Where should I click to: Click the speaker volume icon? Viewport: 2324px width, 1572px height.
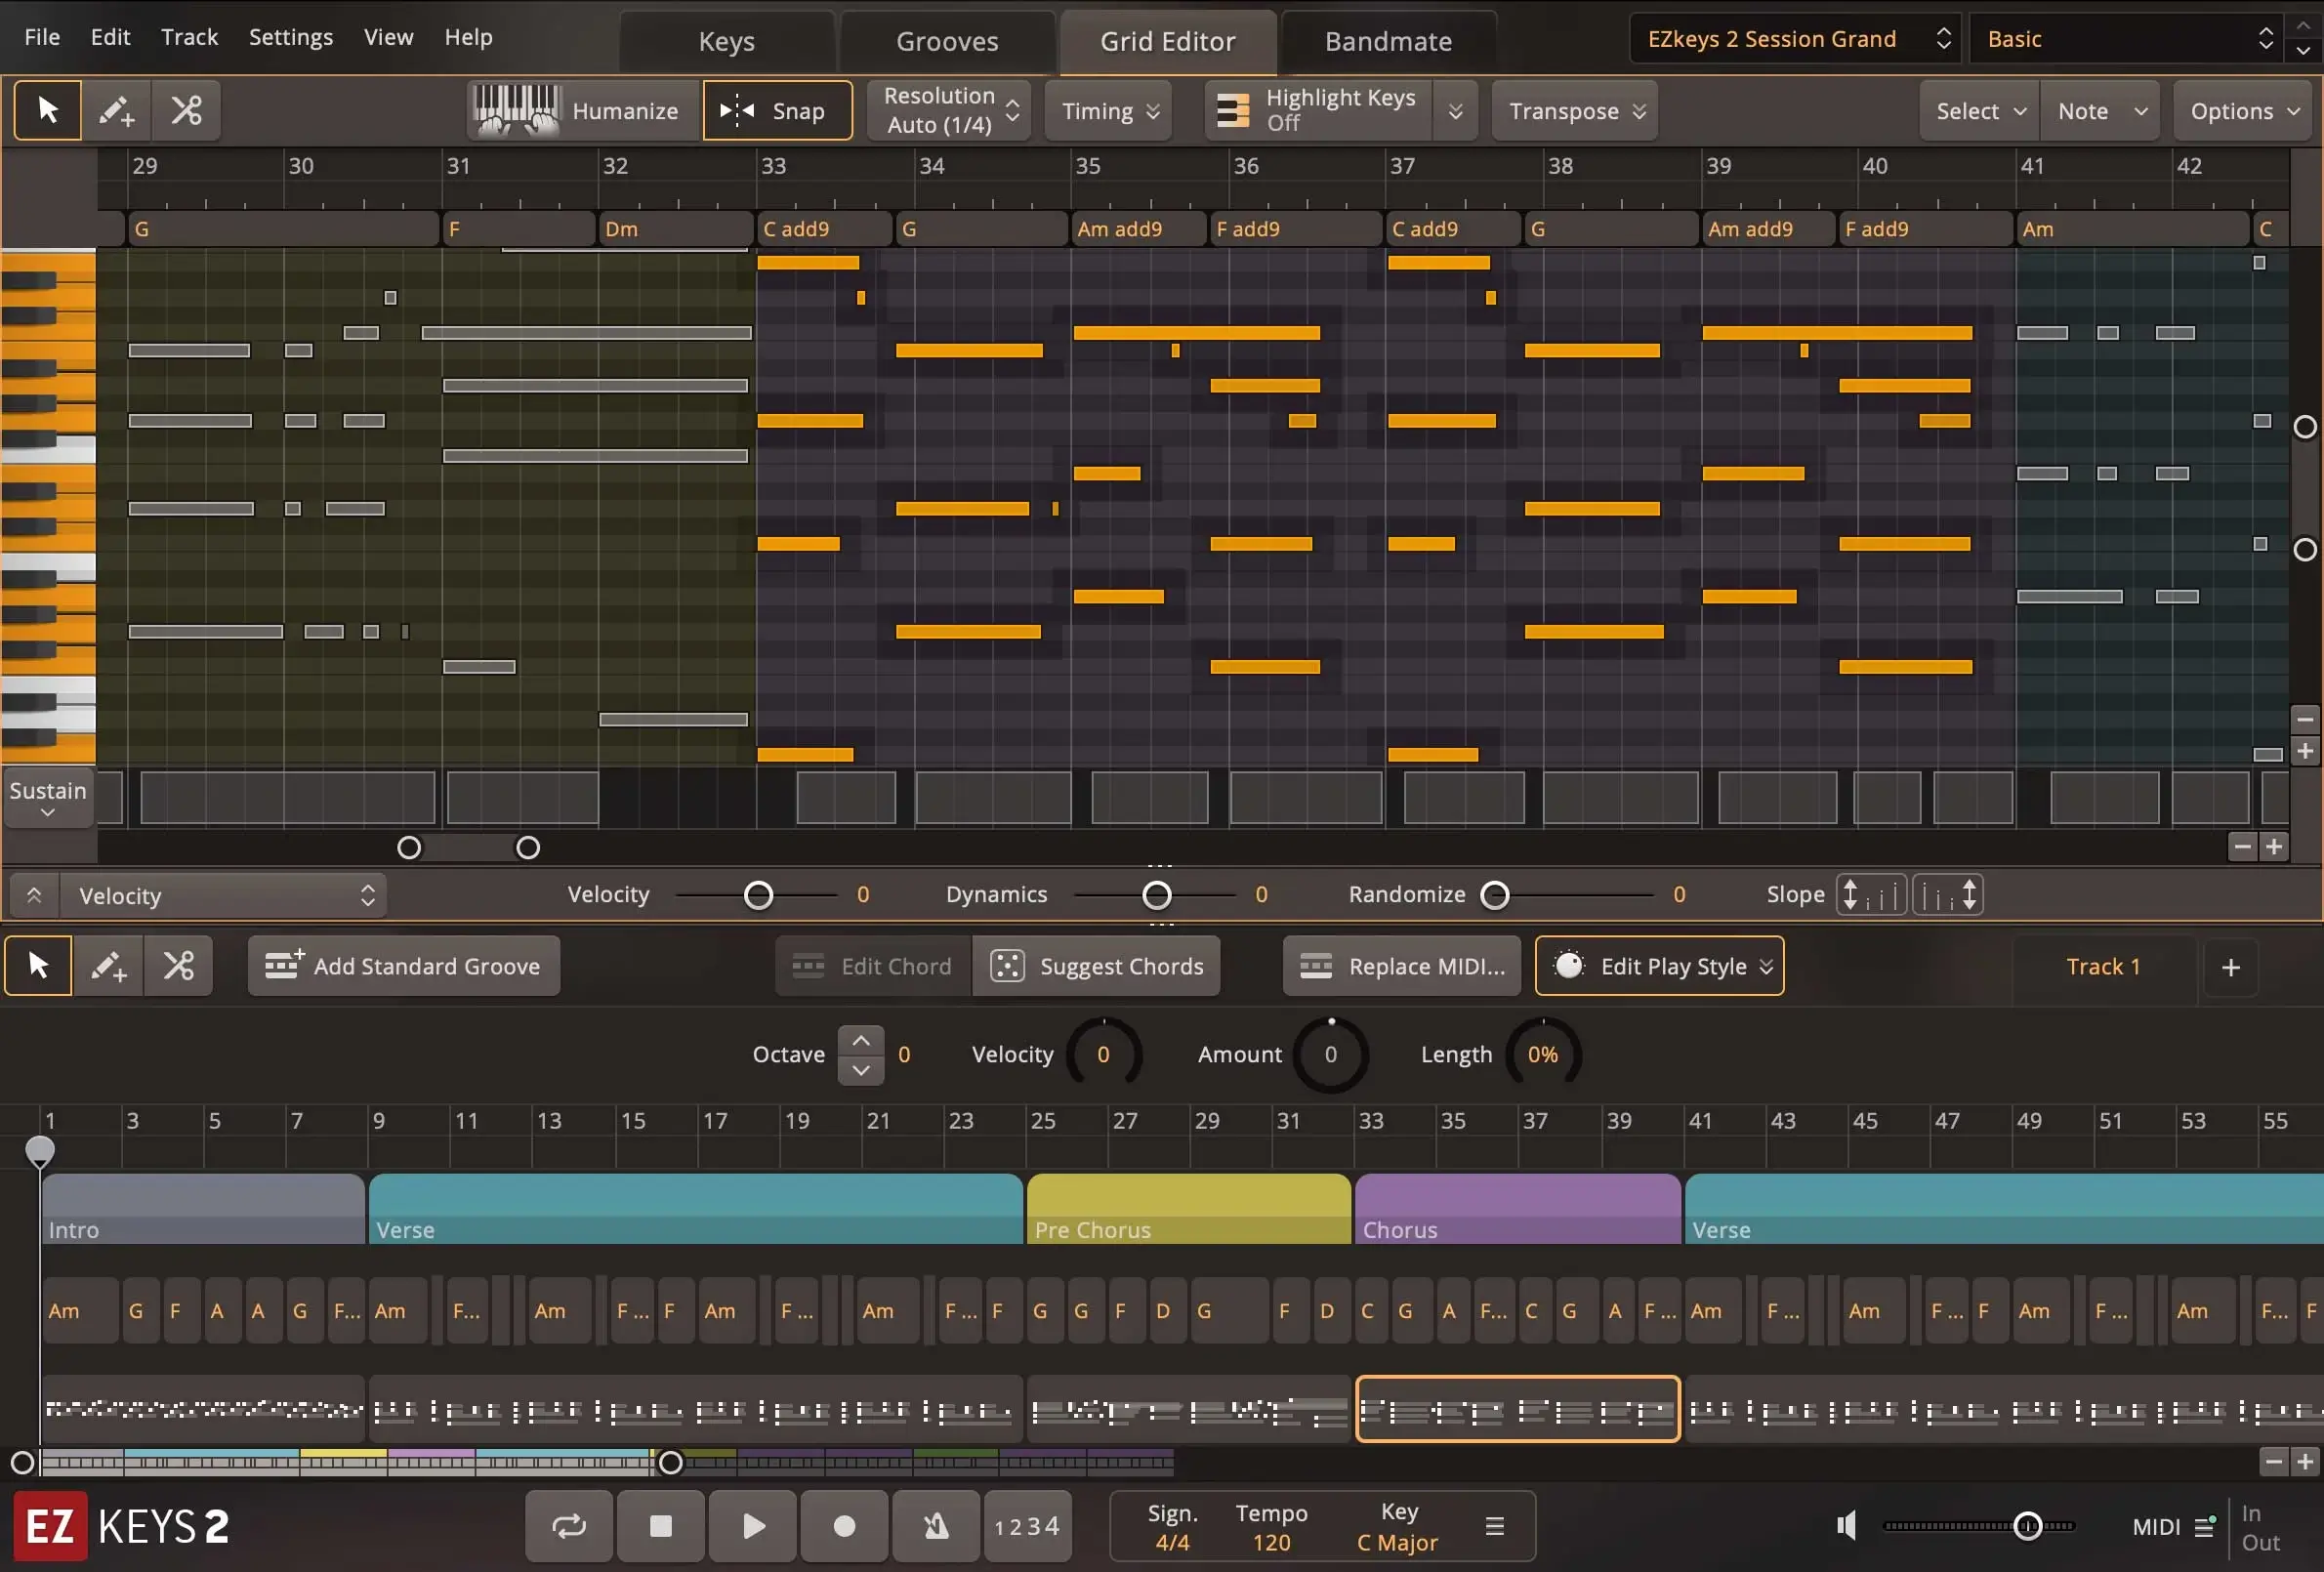[x=1846, y=1526]
